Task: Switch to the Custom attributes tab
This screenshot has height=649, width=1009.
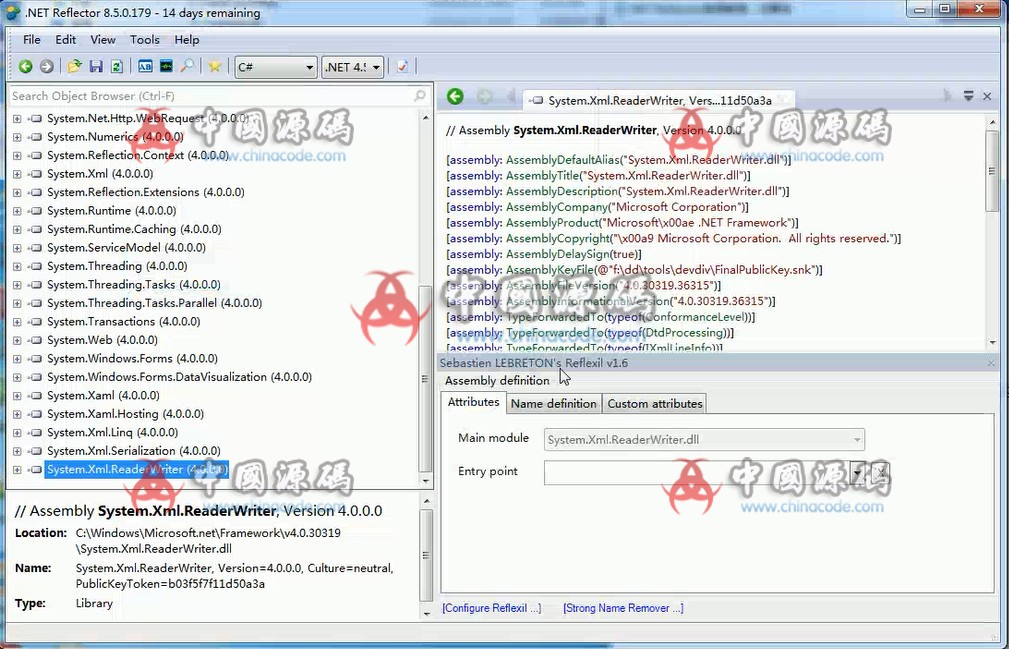Action: click(655, 404)
